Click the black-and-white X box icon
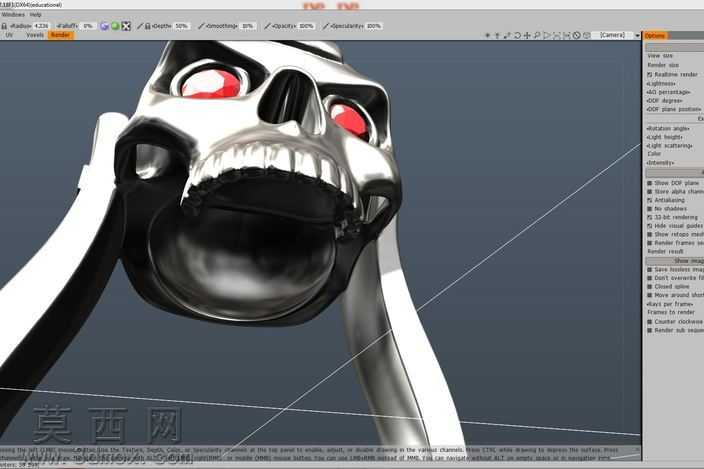Viewport: 704px width, 469px height. pos(126,26)
